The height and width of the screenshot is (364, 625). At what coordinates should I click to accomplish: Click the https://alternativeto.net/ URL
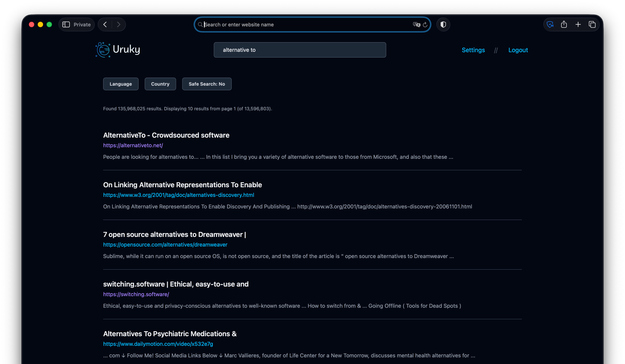[133, 146]
